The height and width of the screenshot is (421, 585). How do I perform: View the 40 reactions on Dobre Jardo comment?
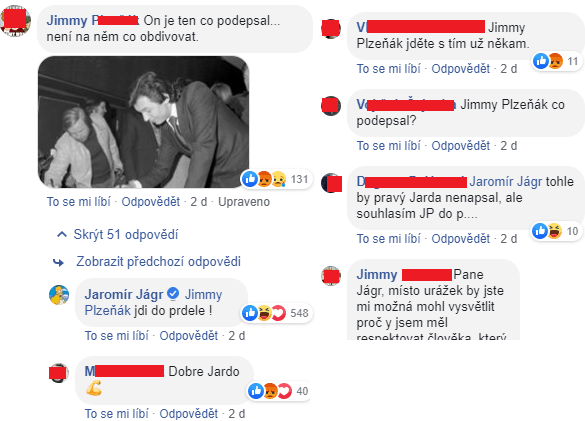point(278,391)
